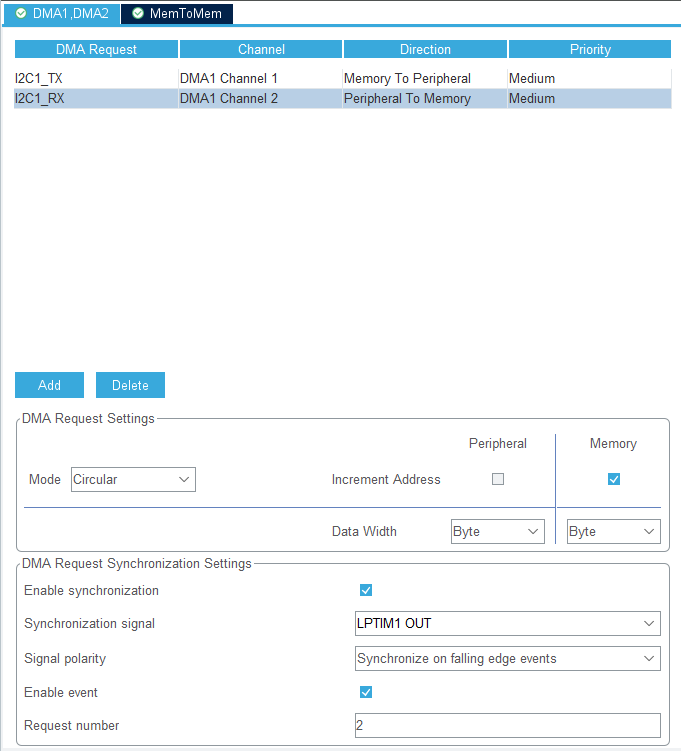Click the DMA1 Channel 2 cell

tap(261, 99)
